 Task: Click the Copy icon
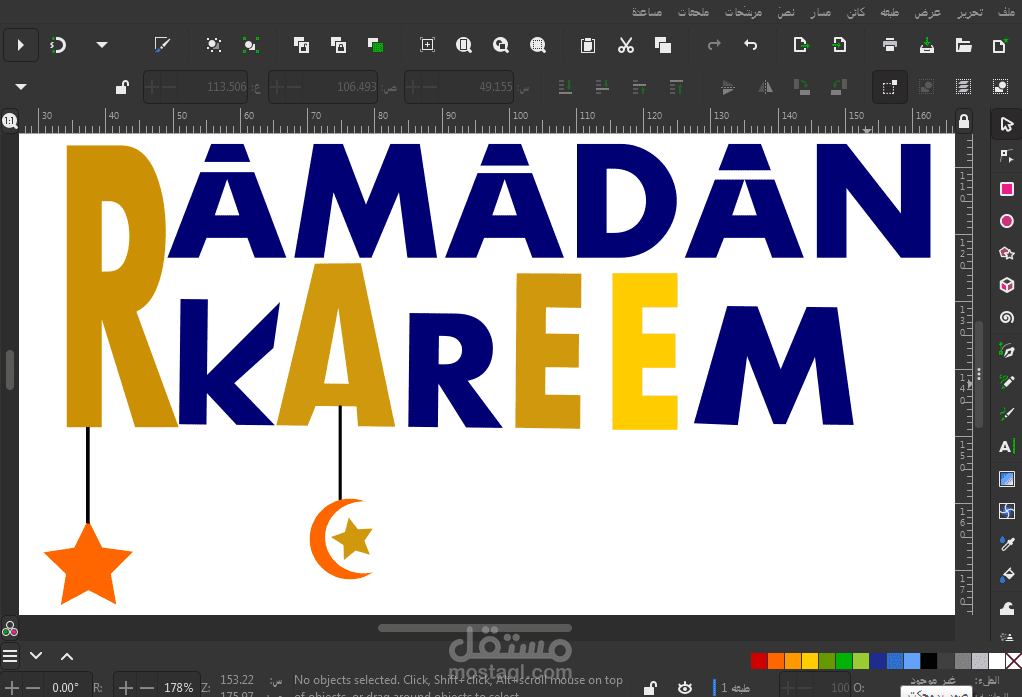[663, 45]
